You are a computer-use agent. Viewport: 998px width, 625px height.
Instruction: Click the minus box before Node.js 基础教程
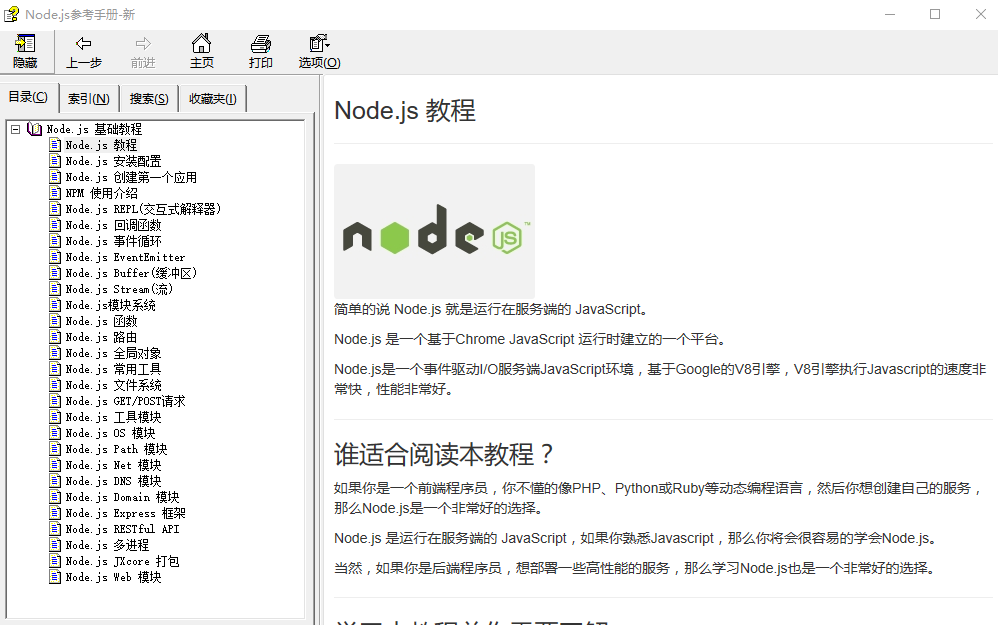15,128
